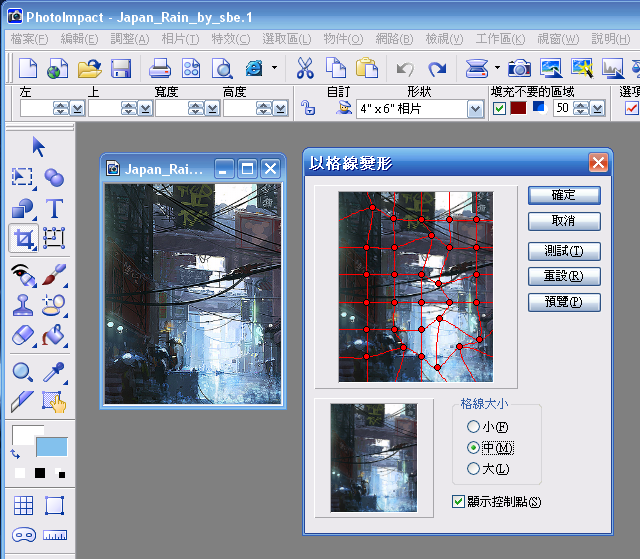
Task: Select the Clone stamp tool
Action: coord(23,305)
